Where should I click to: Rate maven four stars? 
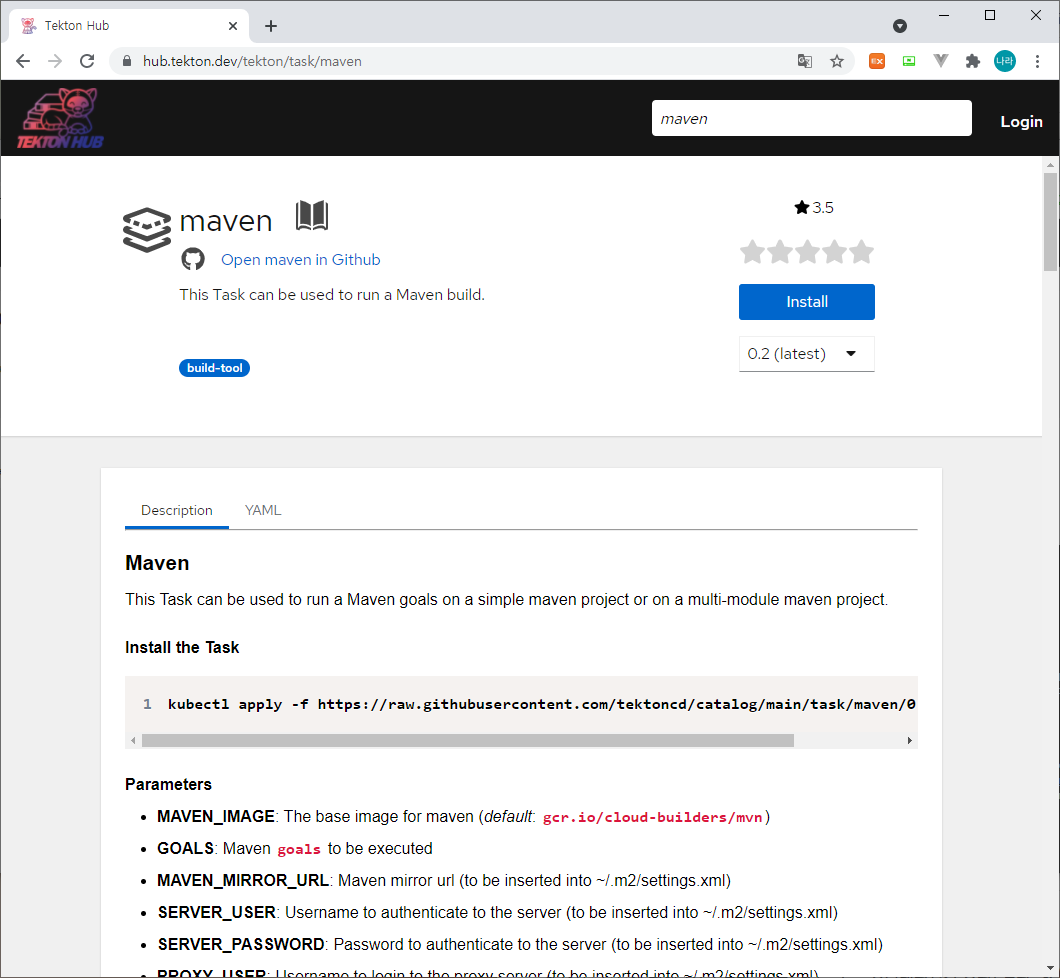[x=834, y=252]
